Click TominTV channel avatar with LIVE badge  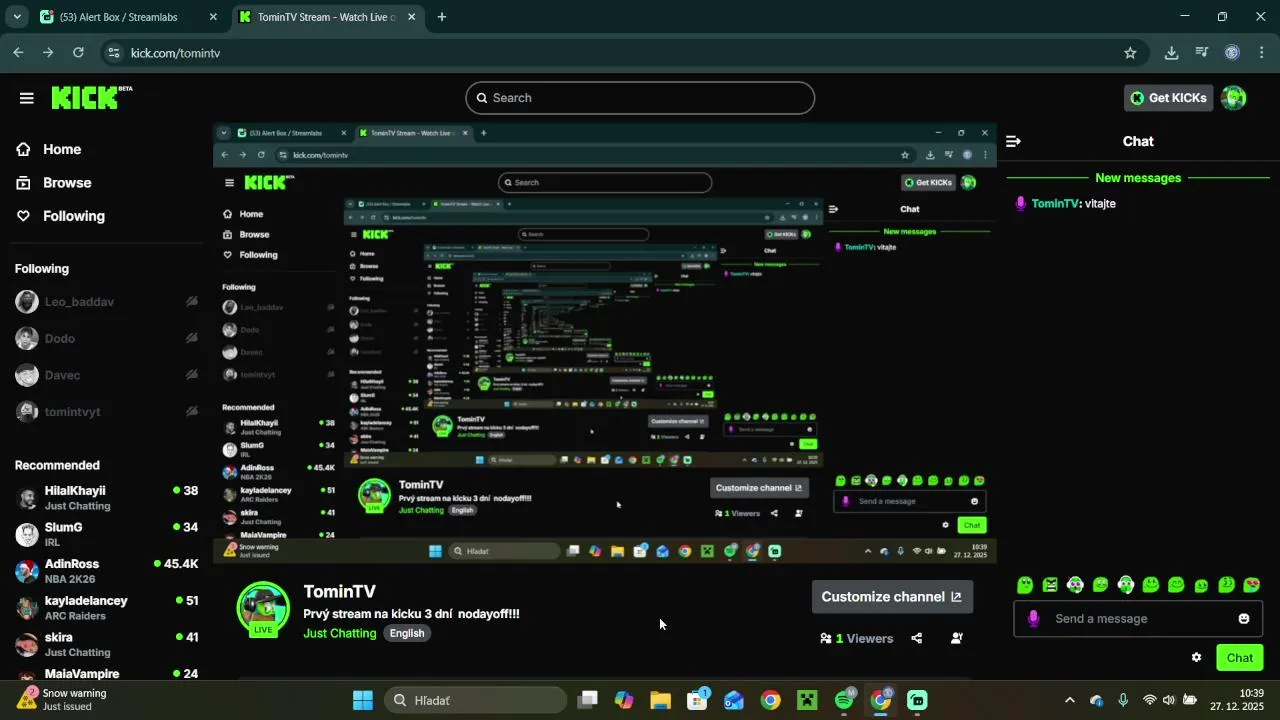pos(263,608)
